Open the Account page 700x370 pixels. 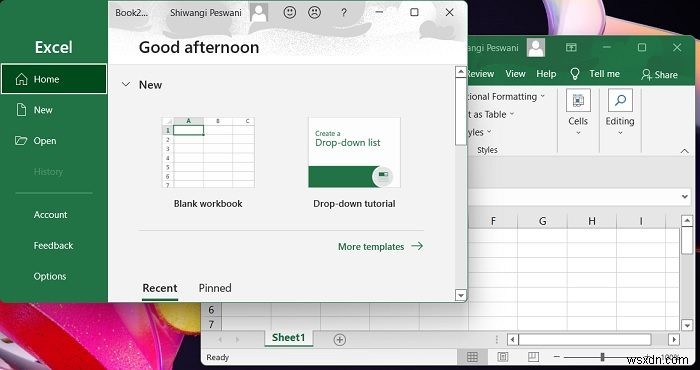coord(50,215)
